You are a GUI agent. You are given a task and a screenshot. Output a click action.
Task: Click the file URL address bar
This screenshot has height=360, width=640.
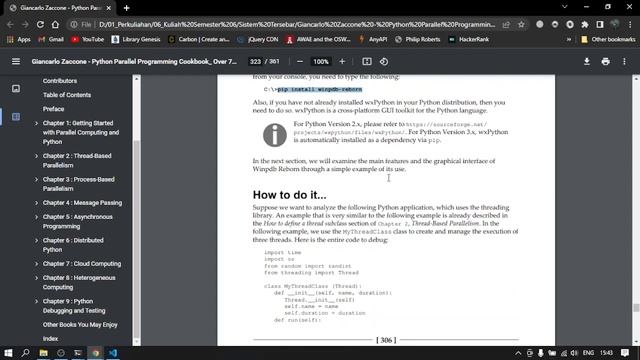coord(297,24)
